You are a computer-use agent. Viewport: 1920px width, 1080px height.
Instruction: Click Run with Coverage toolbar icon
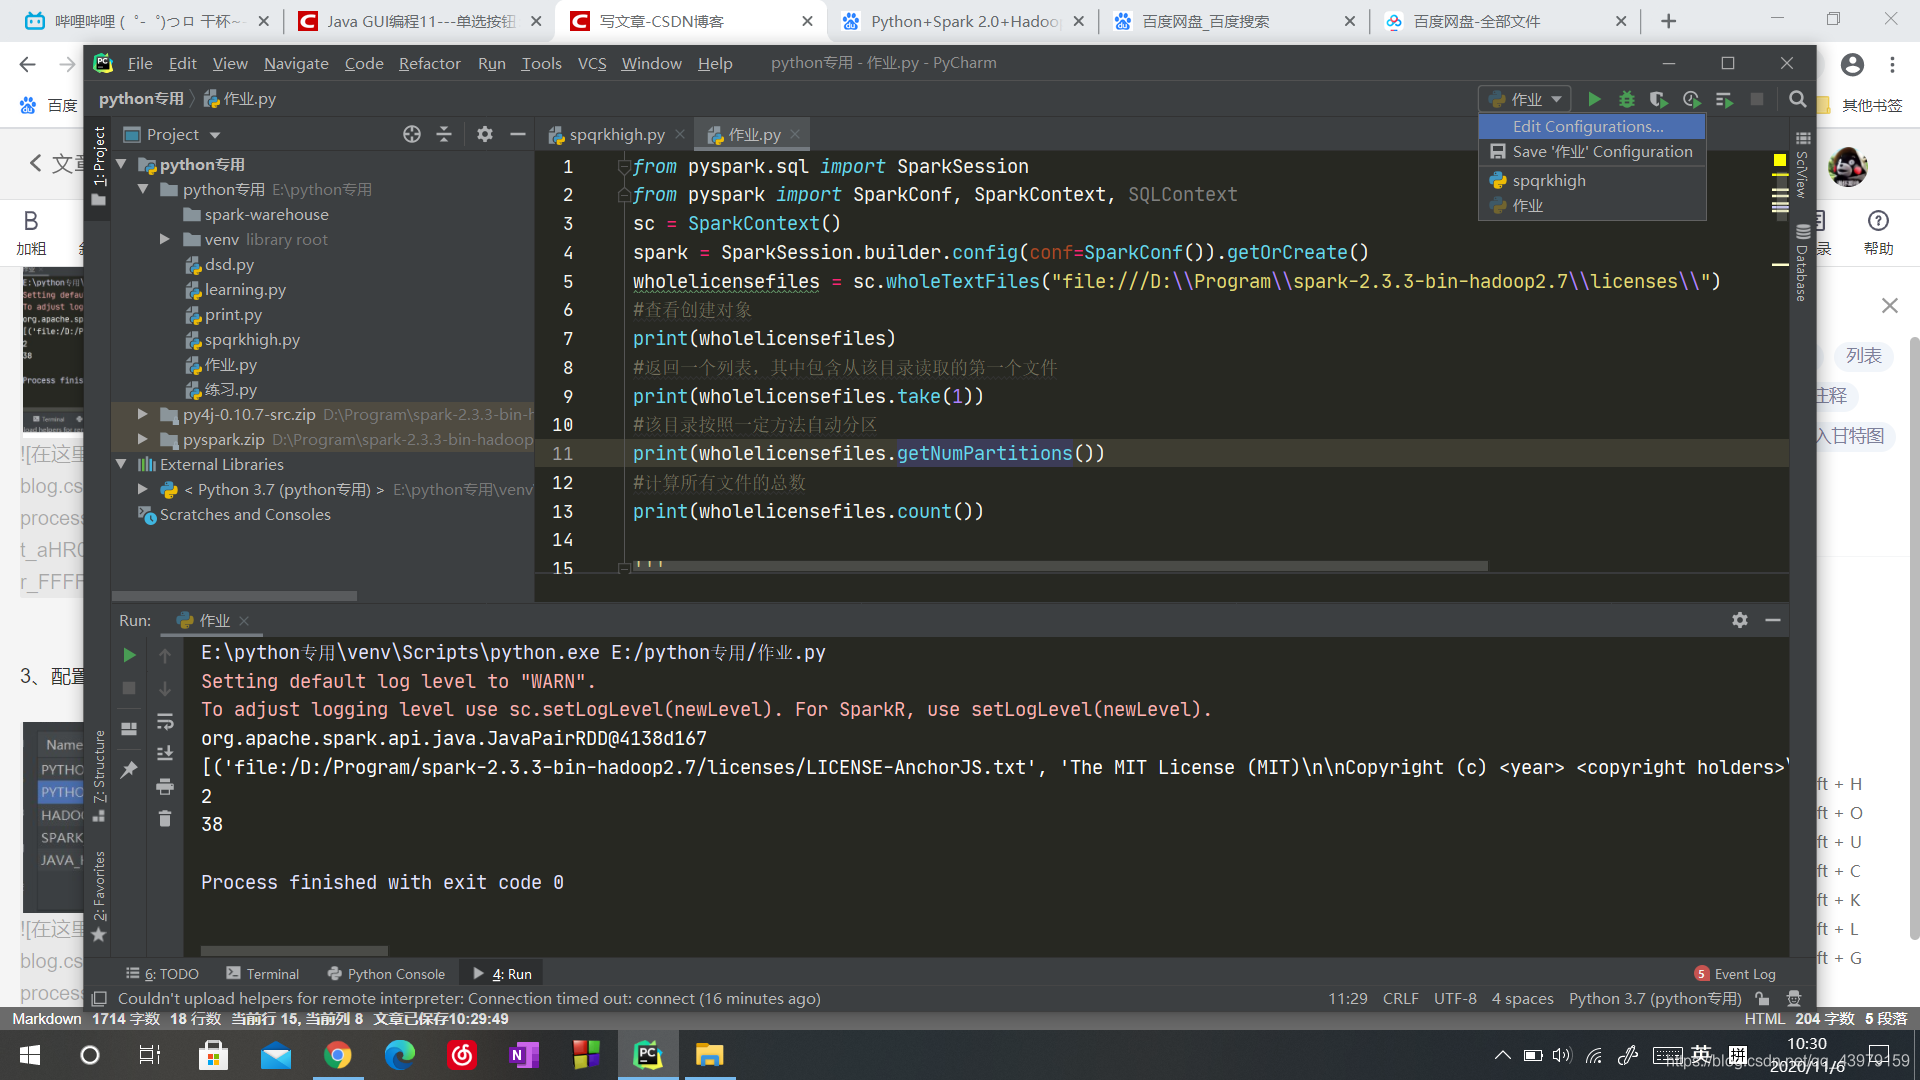tap(1658, 99)
